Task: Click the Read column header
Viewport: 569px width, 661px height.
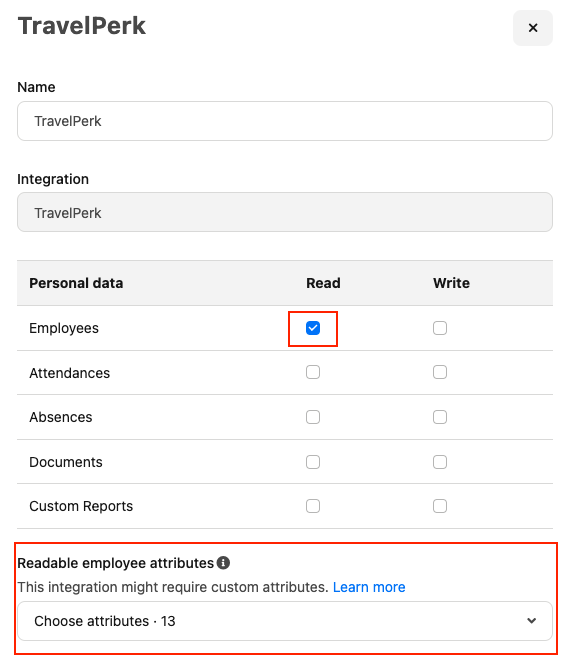Action: [x=323, y=283]
